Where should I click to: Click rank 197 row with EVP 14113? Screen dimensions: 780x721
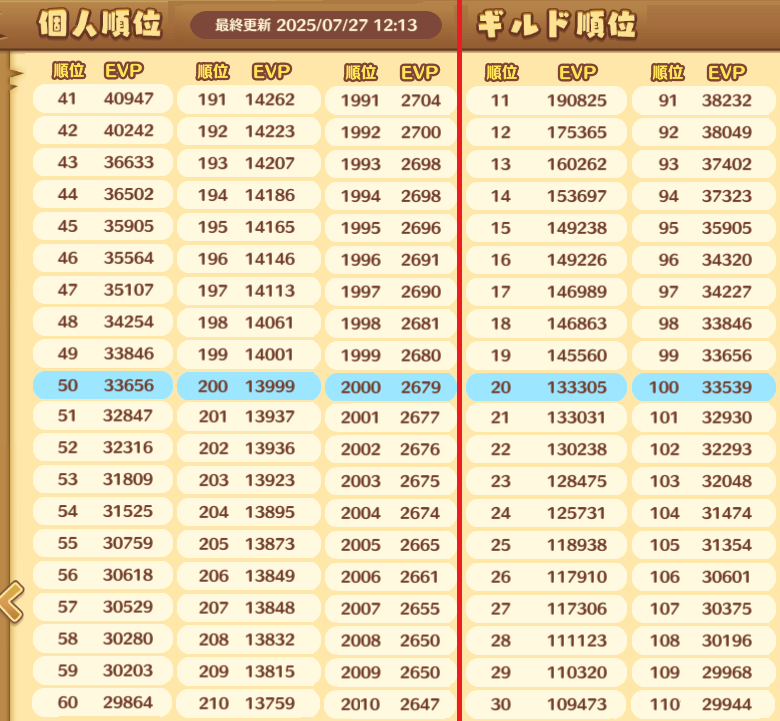point(249,291)
